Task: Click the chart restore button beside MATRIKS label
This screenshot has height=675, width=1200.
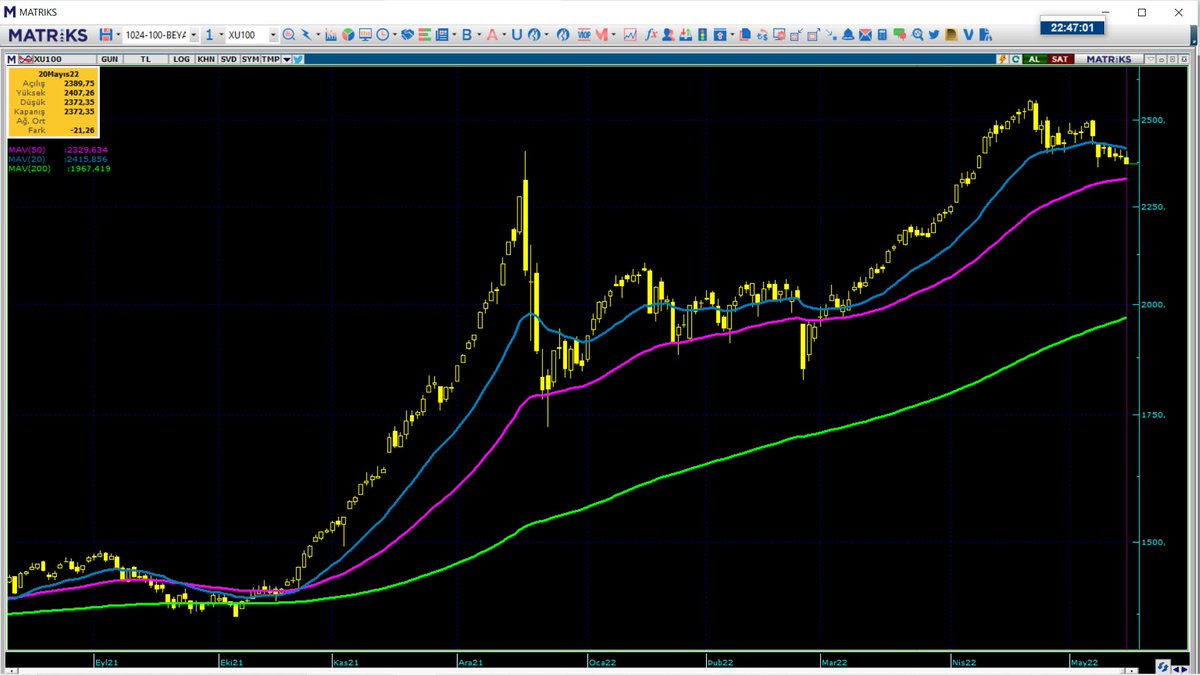Action: coord(1172,59)
